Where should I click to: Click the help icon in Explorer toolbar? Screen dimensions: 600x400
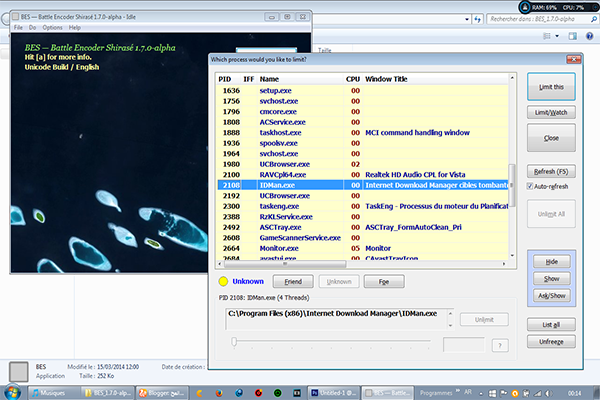click(x=590, y=36)
